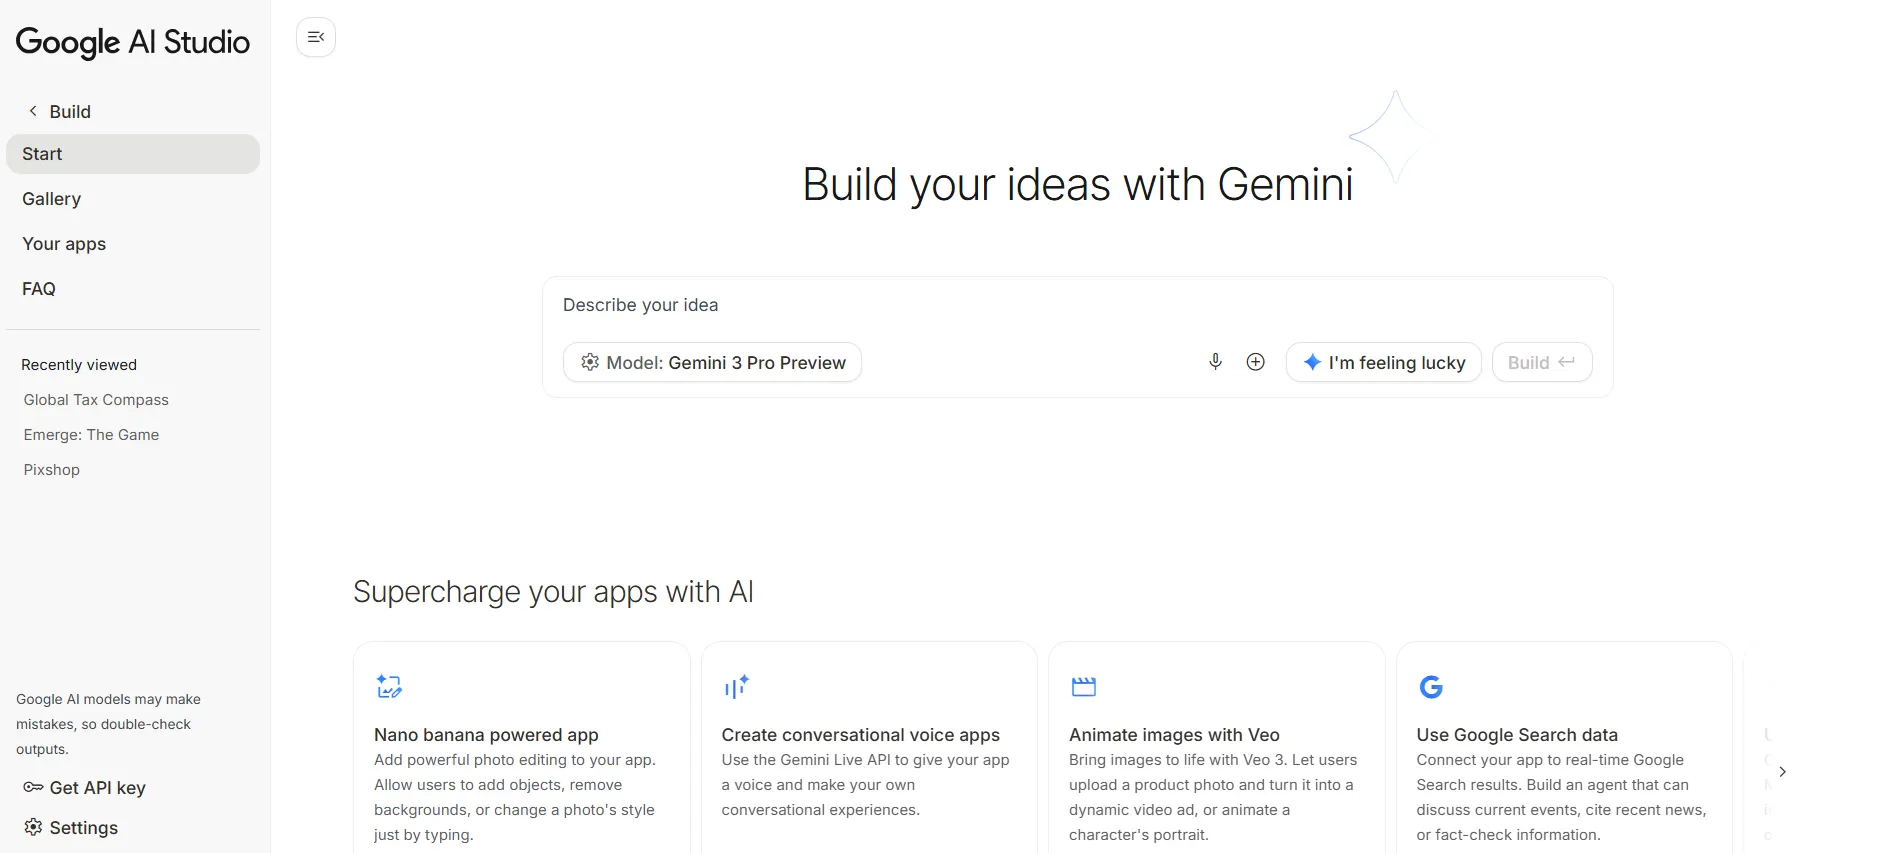Open the Gemini 3 Pro Preview model selector
The width and height of the screenshot is (1878, 853).
pyautogui.click(x=712, y=362)
